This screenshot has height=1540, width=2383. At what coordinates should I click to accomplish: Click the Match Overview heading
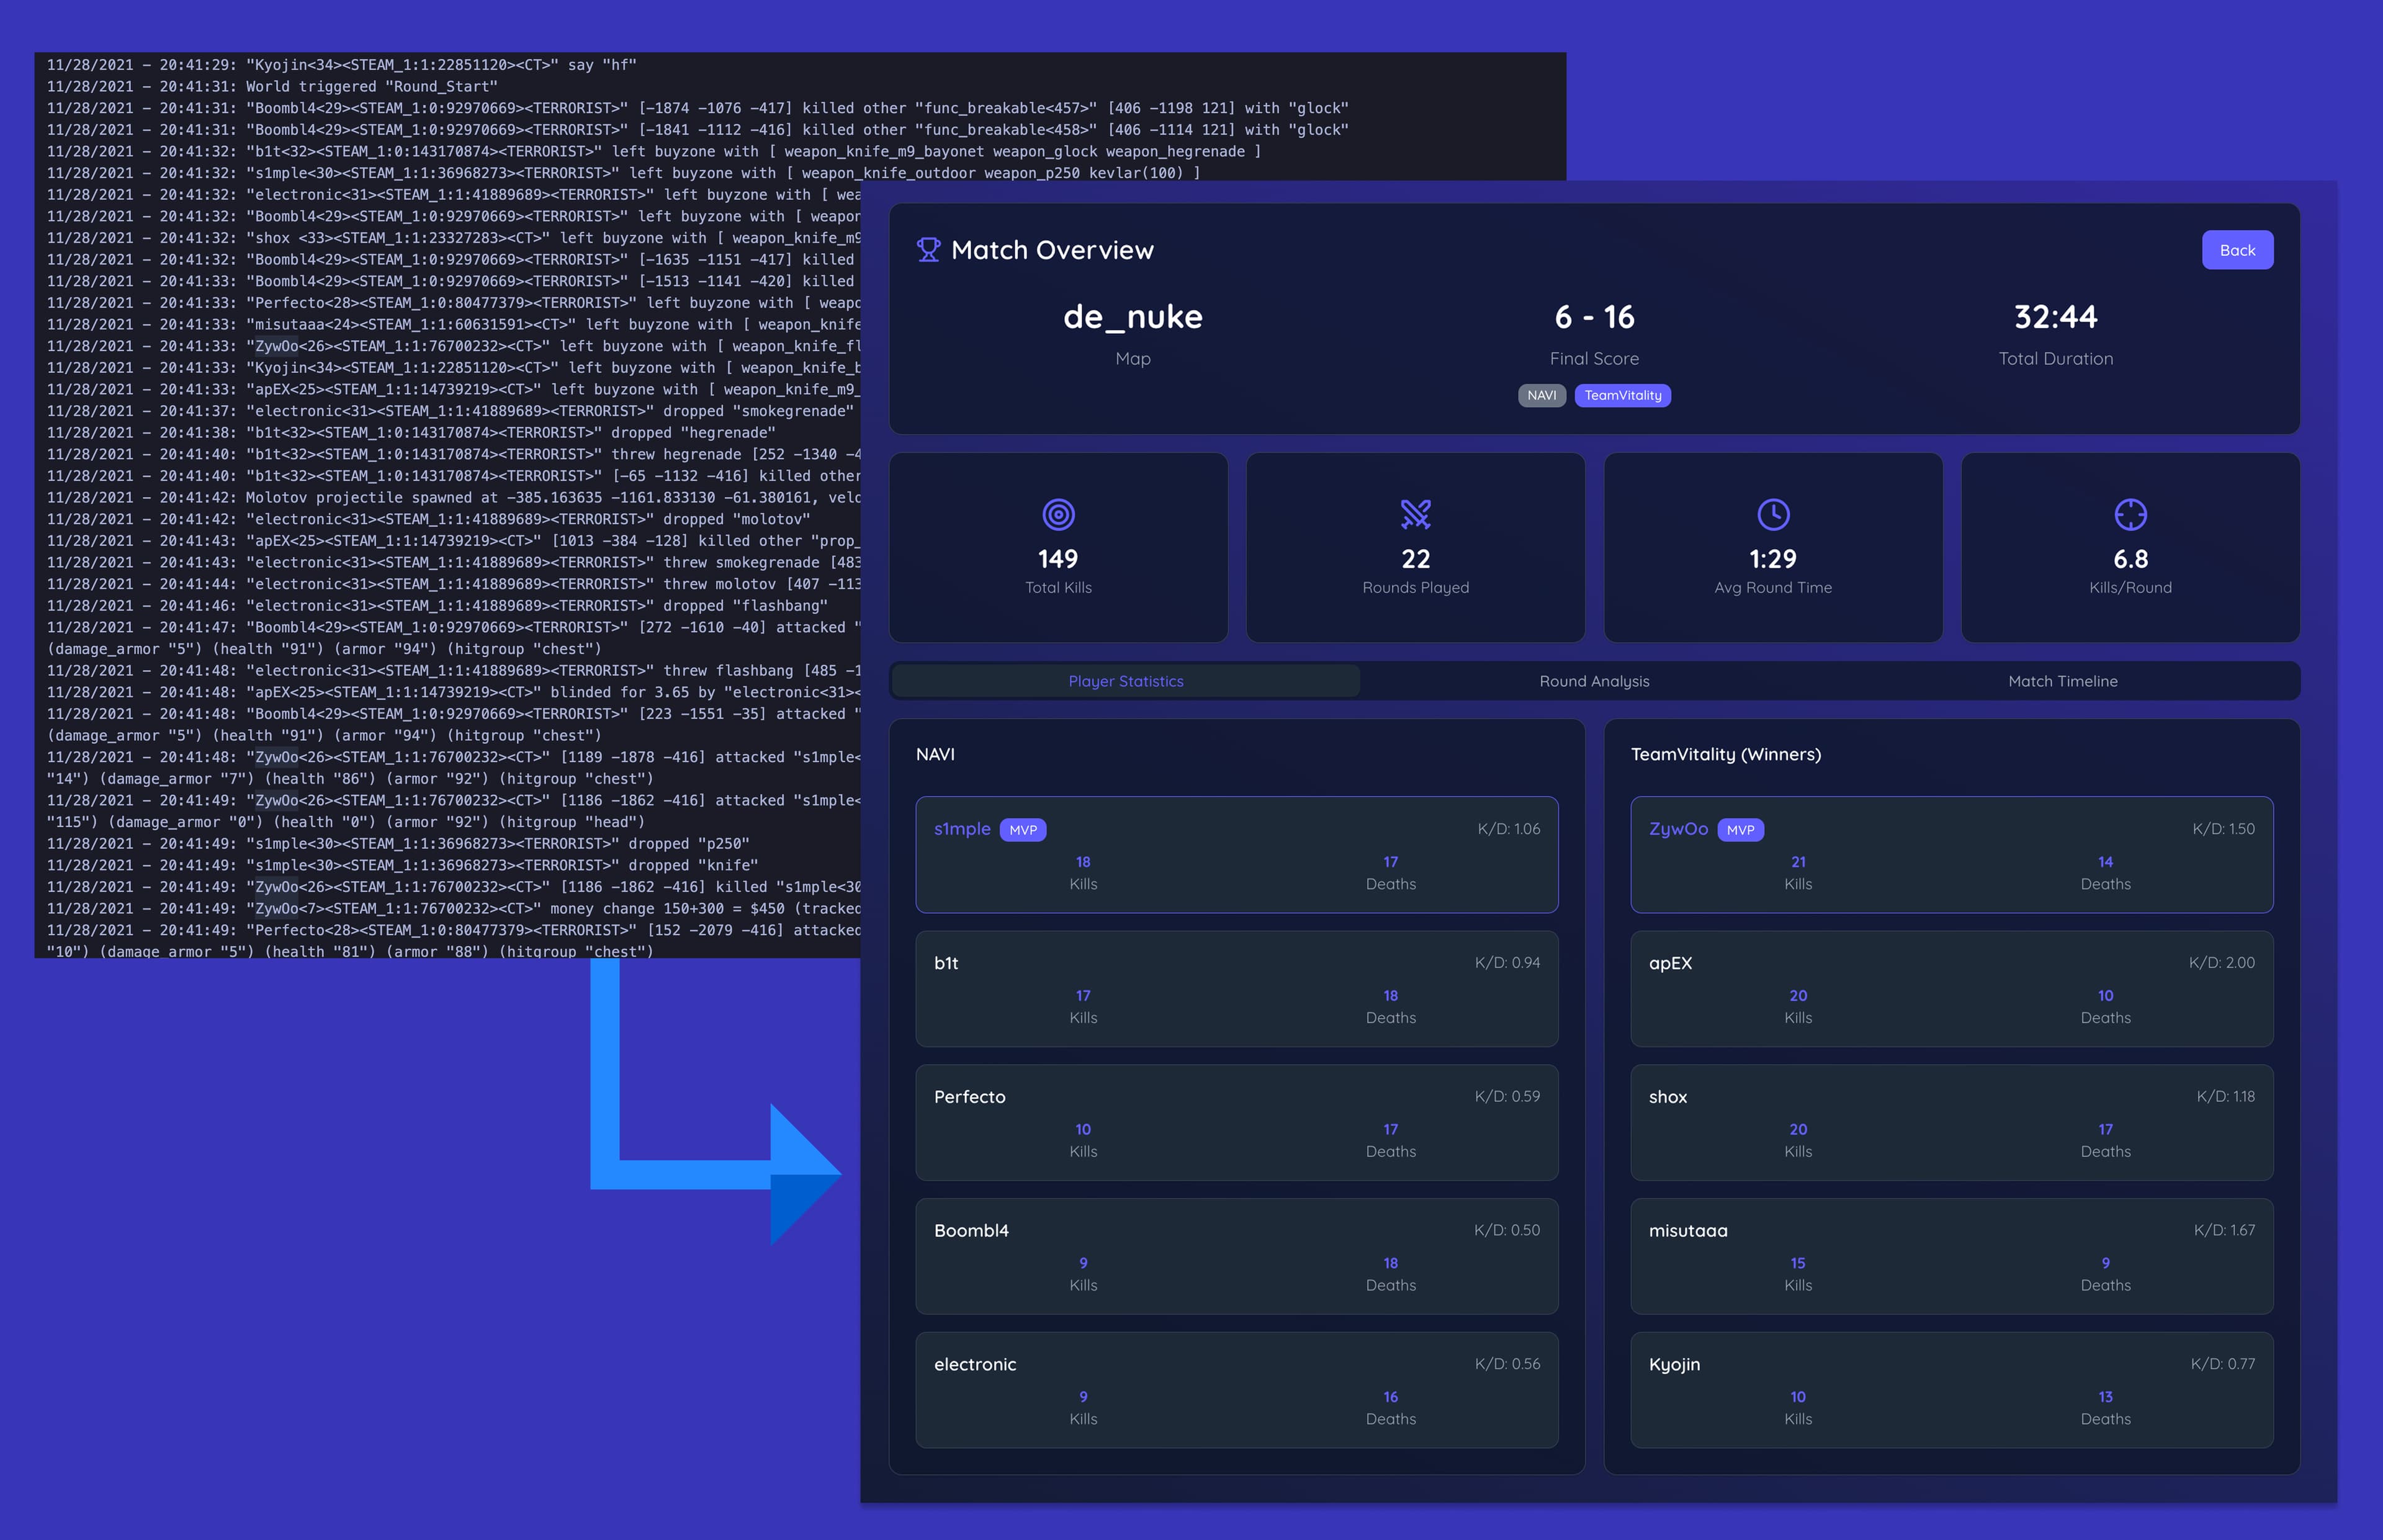1052,250
